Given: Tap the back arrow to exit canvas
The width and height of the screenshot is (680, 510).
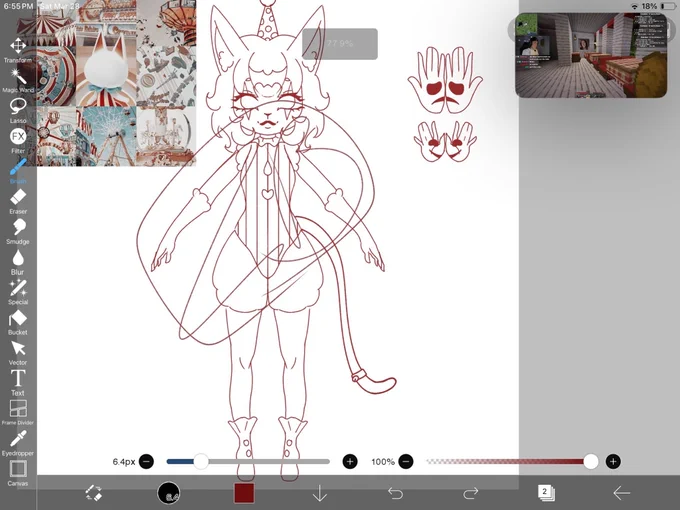Looking at the screenshot, I should [621, 493].
